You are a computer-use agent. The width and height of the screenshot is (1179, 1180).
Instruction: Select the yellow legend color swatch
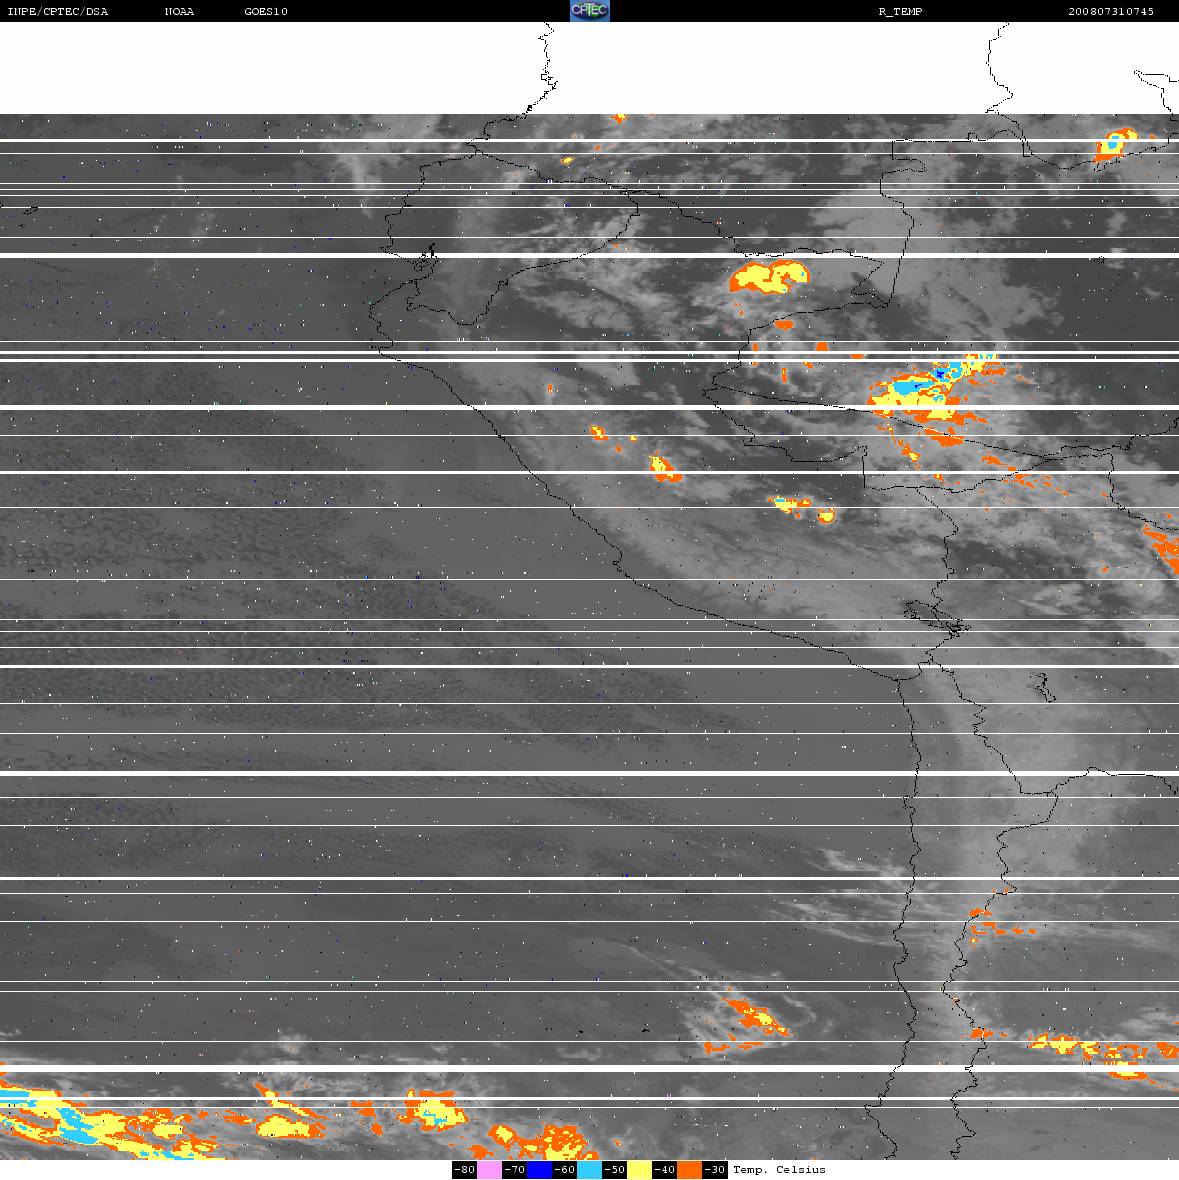pyautogui.click(x=640, y=1169)
